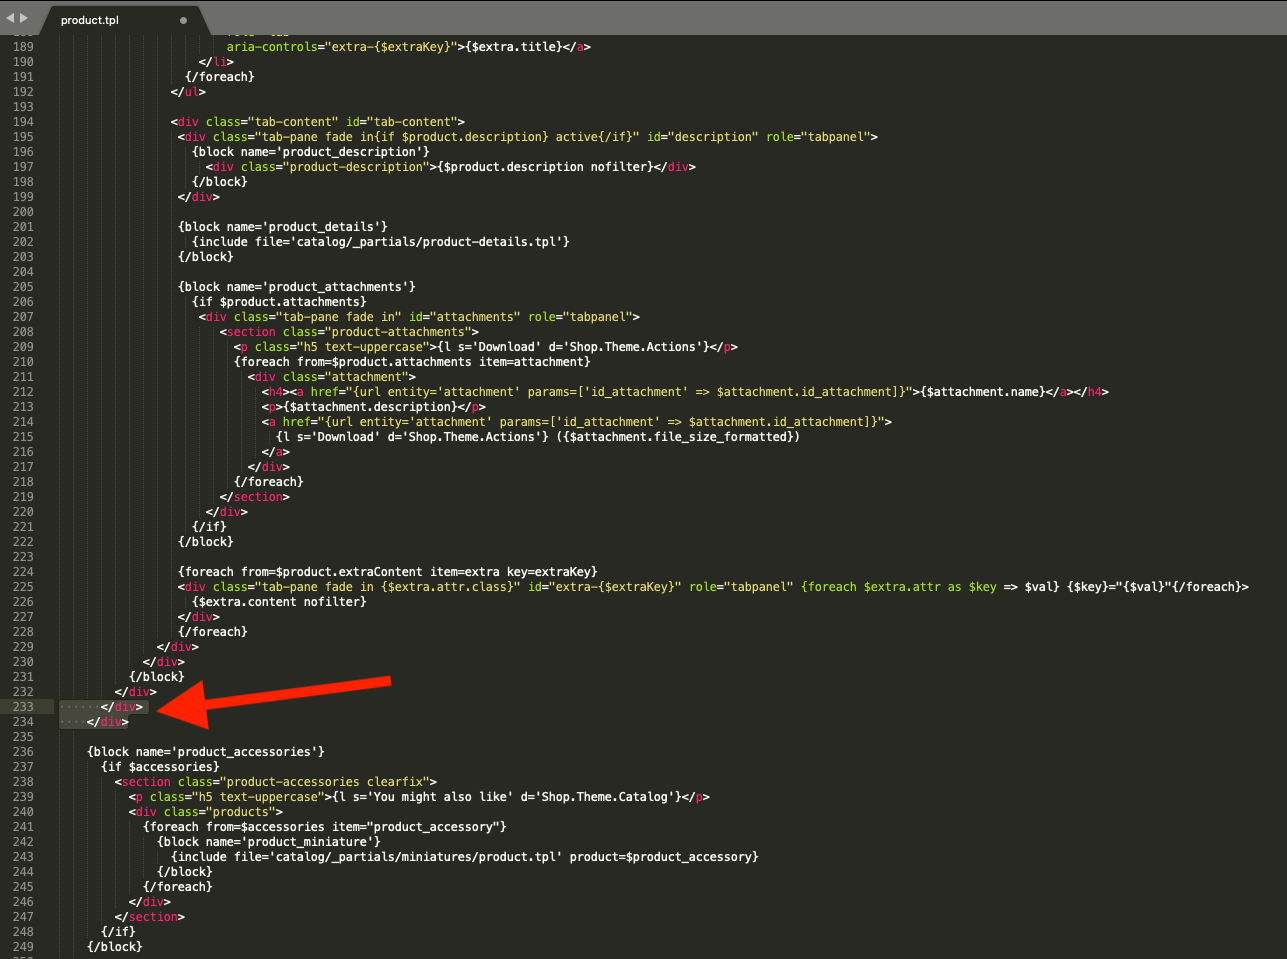
Task: Click {foreach from=$product.attachments item=attachment}
Action: point(412,362)
